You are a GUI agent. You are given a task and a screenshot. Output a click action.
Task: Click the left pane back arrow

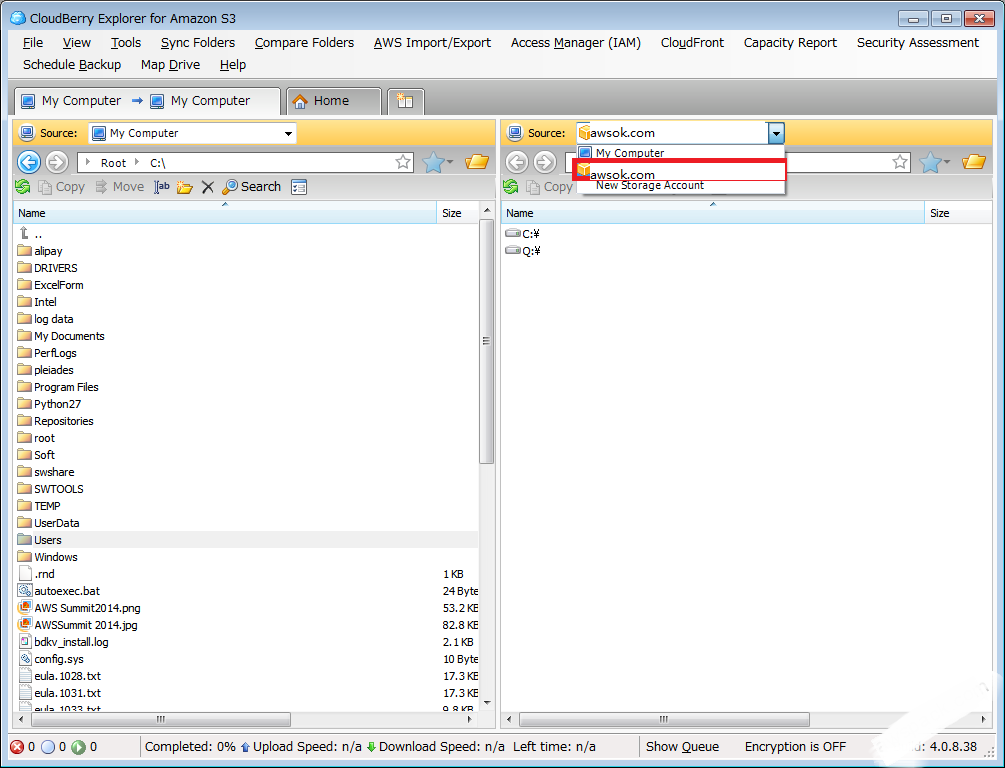coord(29,162)
